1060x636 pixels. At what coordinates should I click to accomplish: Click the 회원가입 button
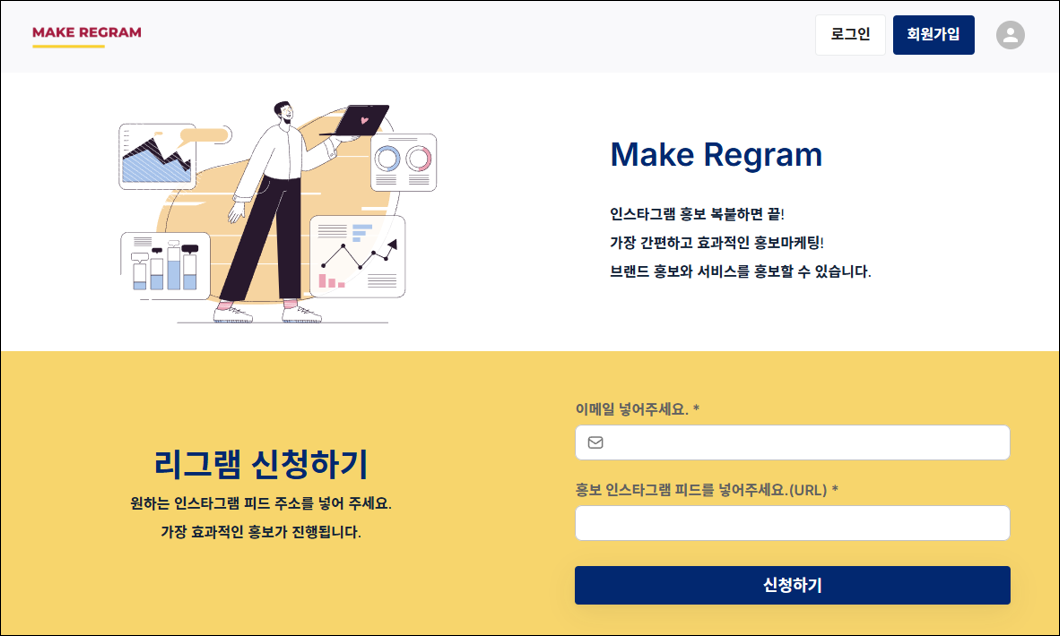934,35
